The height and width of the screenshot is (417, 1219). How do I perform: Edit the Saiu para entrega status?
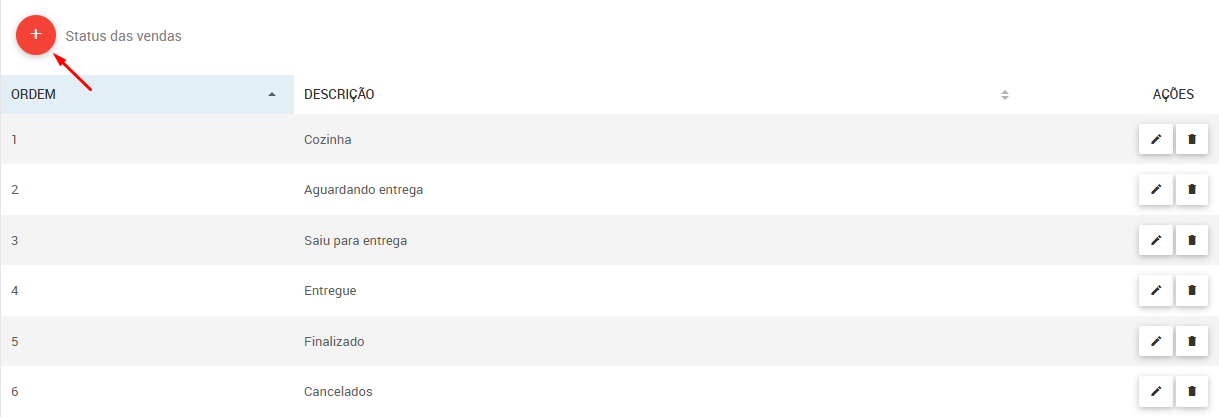pos(1156,240)
